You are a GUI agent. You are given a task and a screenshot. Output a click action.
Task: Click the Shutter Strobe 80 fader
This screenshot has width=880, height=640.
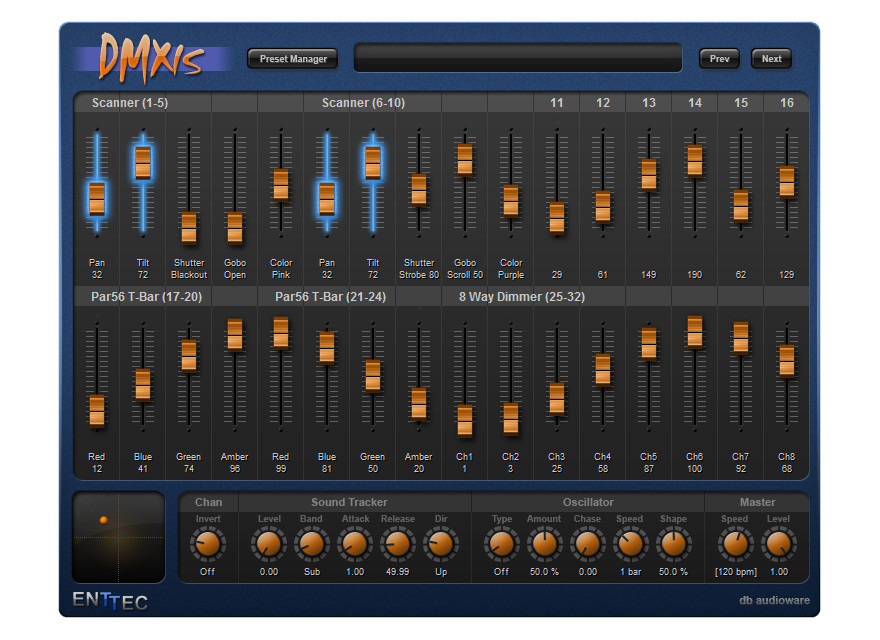coord(419,189)
